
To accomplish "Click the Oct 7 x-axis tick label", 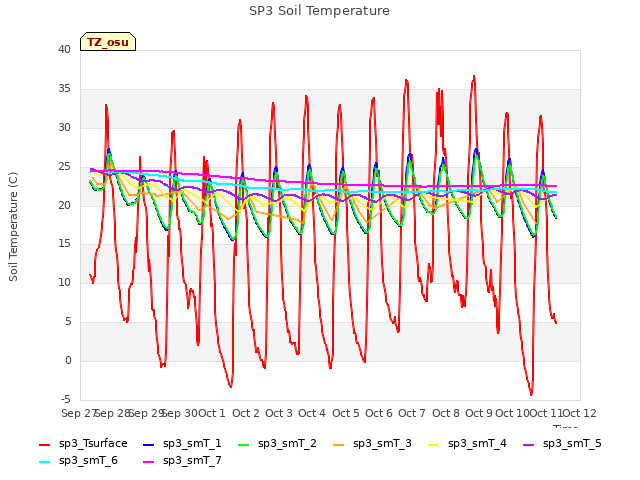I will (412, 413).
